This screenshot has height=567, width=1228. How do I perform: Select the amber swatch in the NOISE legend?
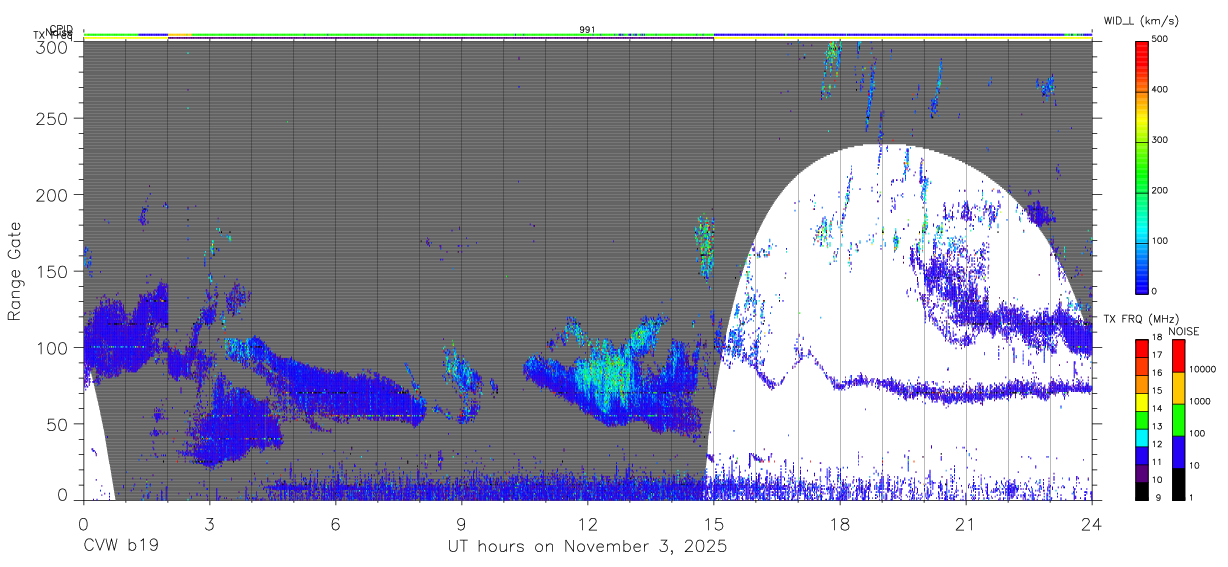[x=1177, y=388]
